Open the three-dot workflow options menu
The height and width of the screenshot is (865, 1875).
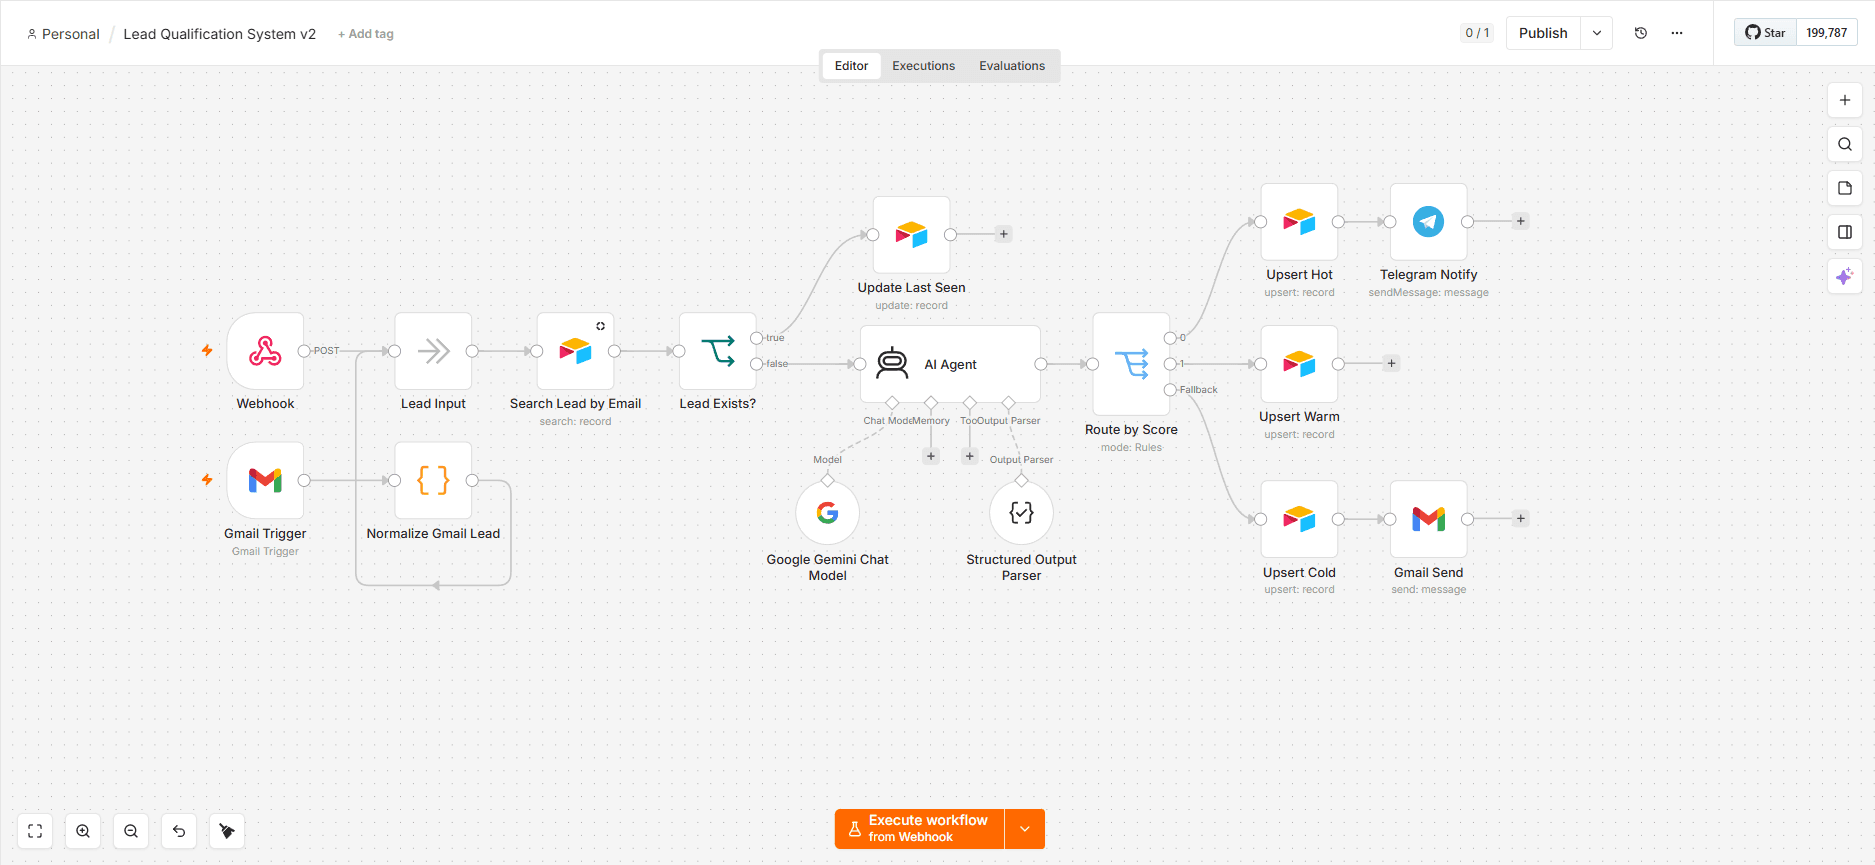1677,33
